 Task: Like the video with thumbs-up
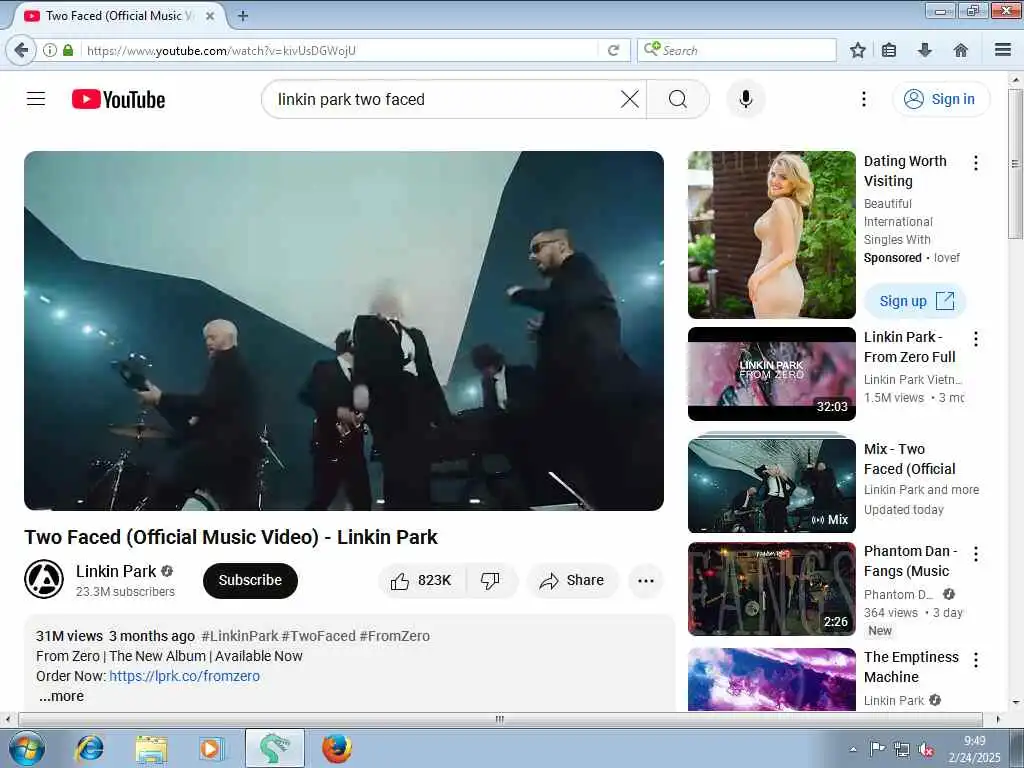click(422, 581)
